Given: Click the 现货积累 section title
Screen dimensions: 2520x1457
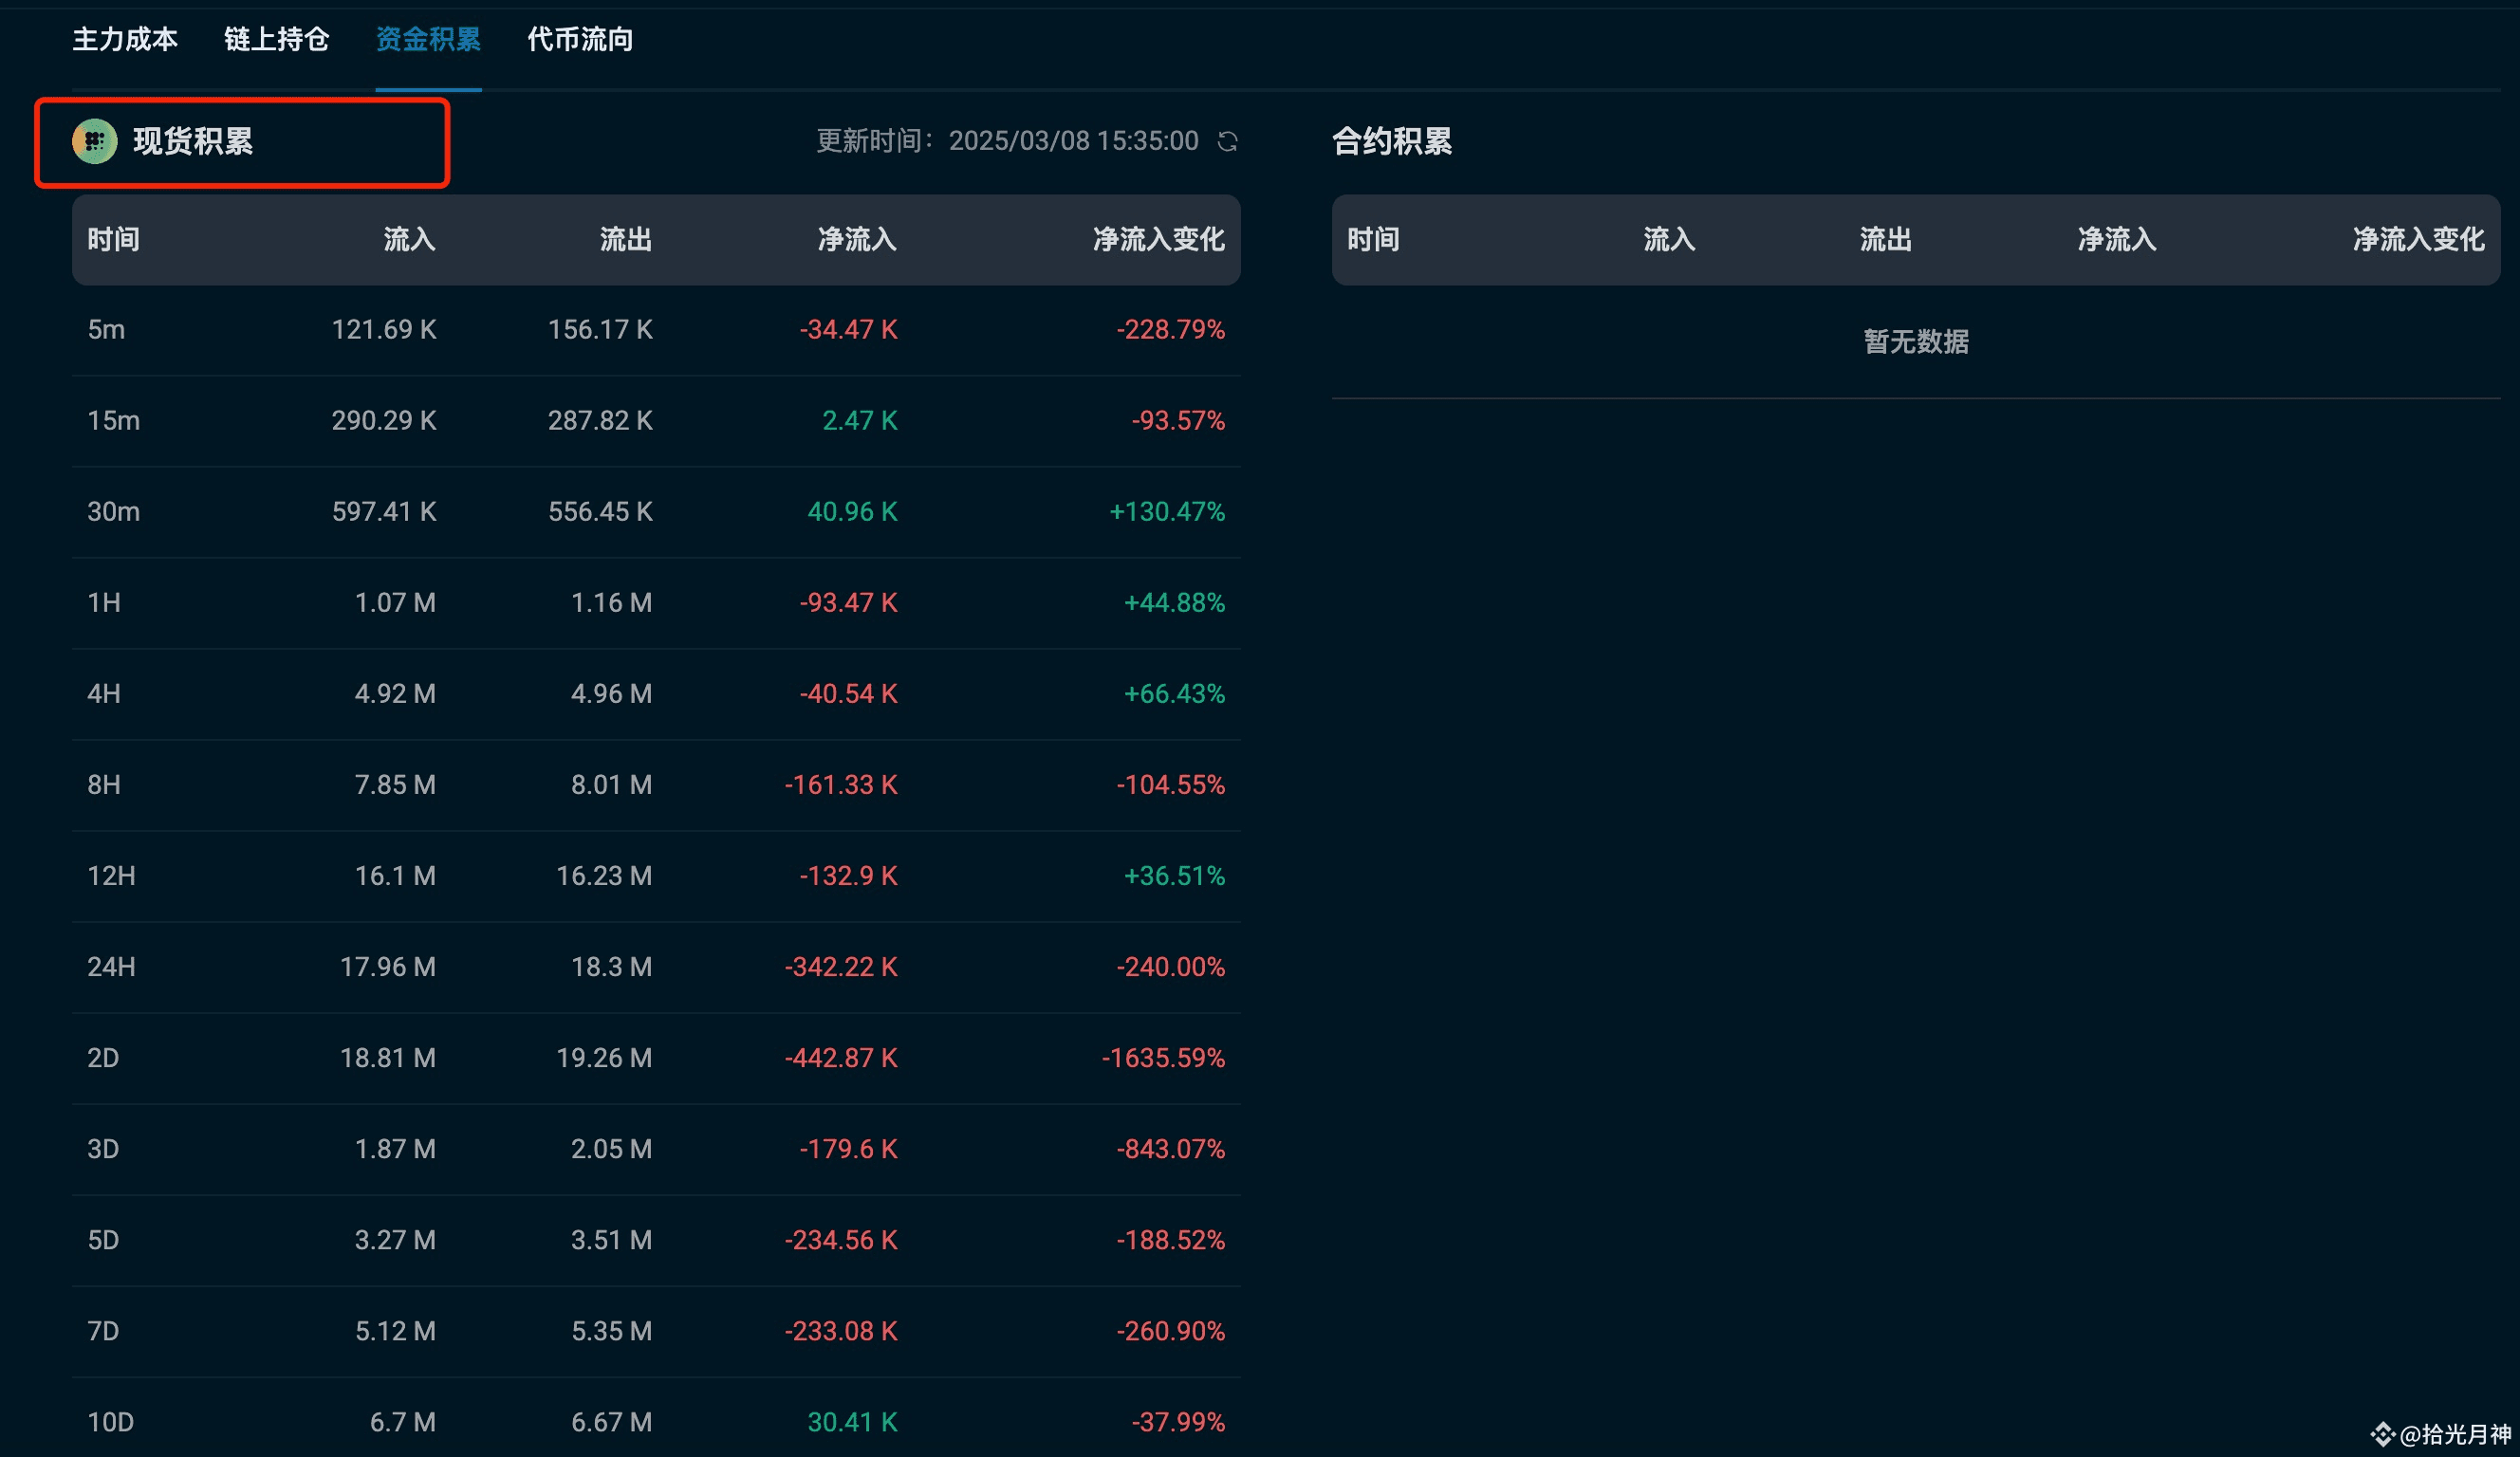Looking at the screenshot, I should 193,141.
